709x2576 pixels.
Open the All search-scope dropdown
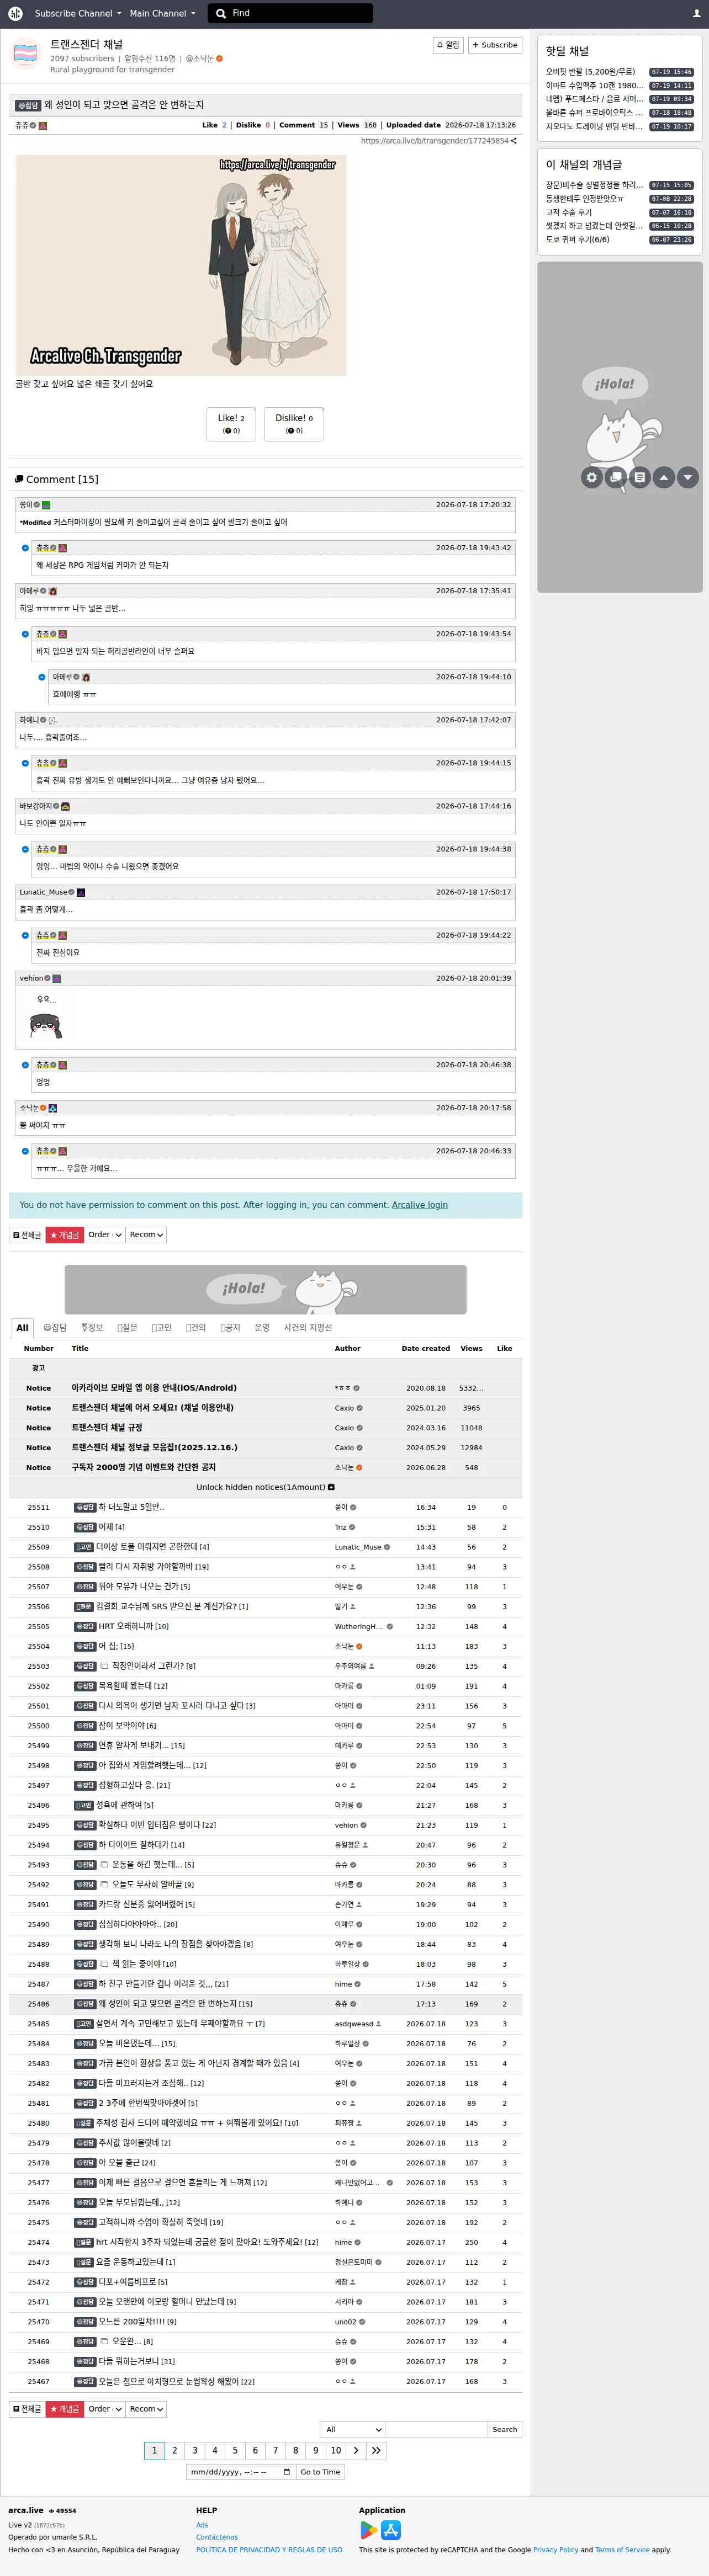(352, 2428)
